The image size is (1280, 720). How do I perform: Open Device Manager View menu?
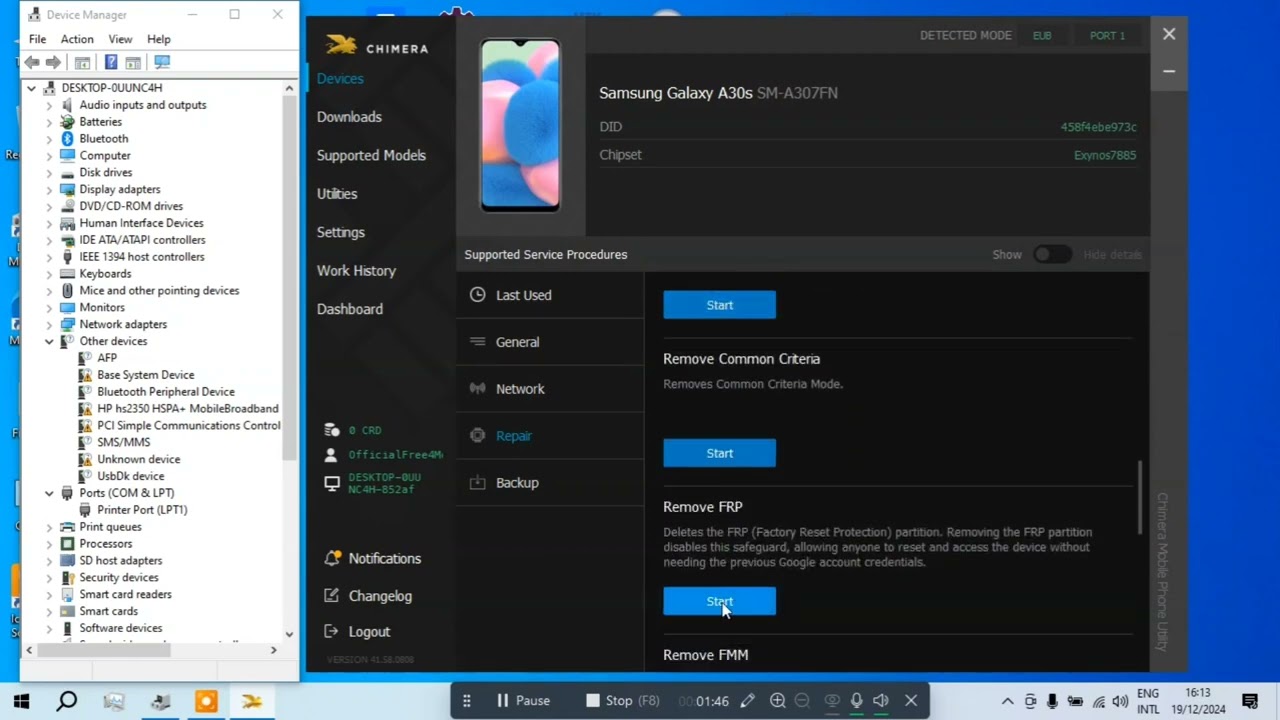pos(120,39)
